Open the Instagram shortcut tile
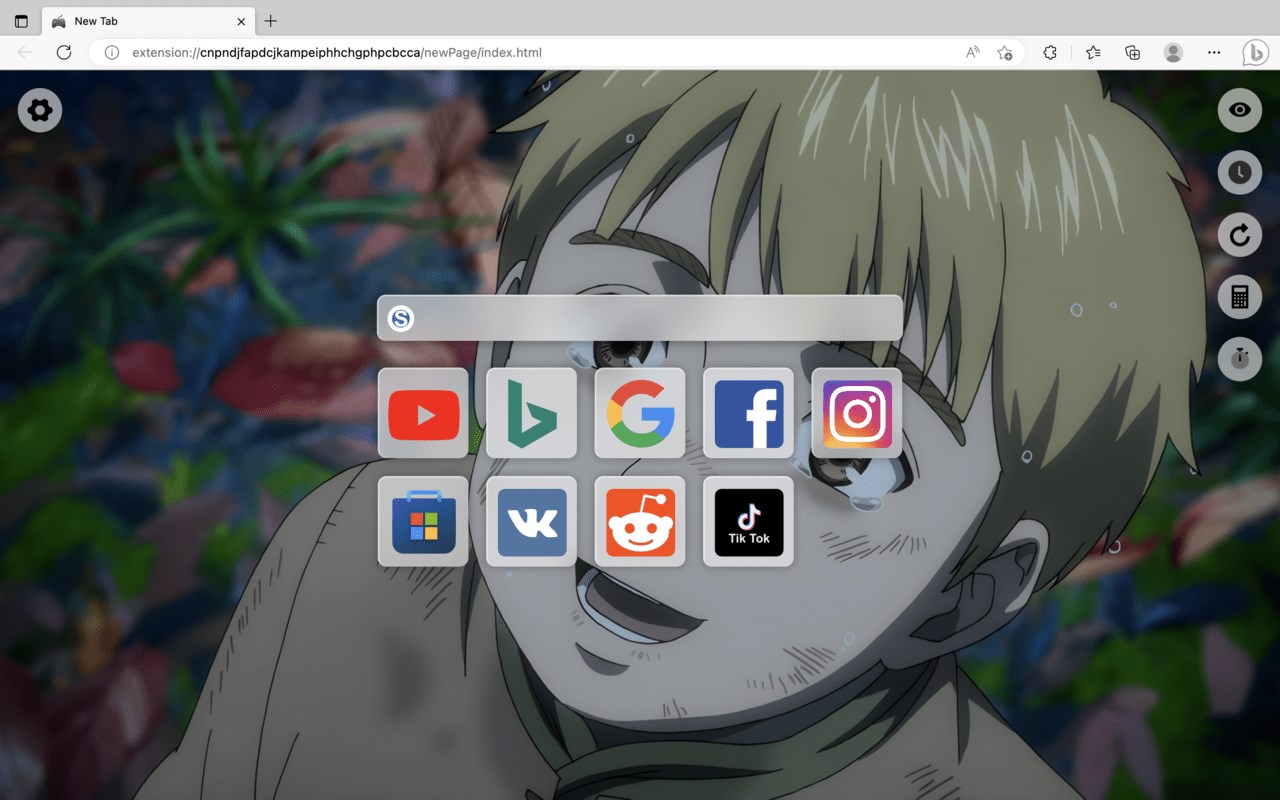 coord(857,413)
